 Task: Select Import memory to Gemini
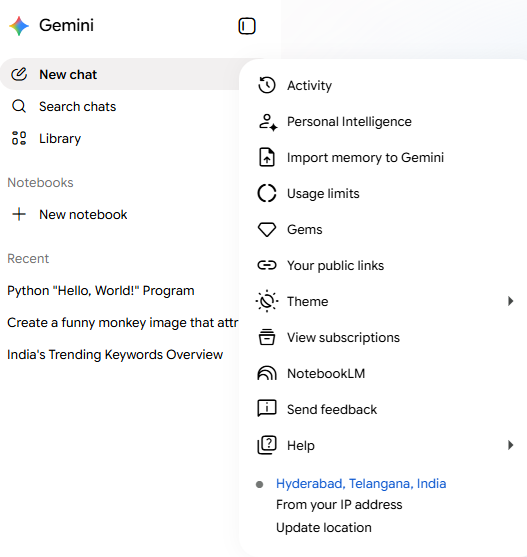click(383, 157)
